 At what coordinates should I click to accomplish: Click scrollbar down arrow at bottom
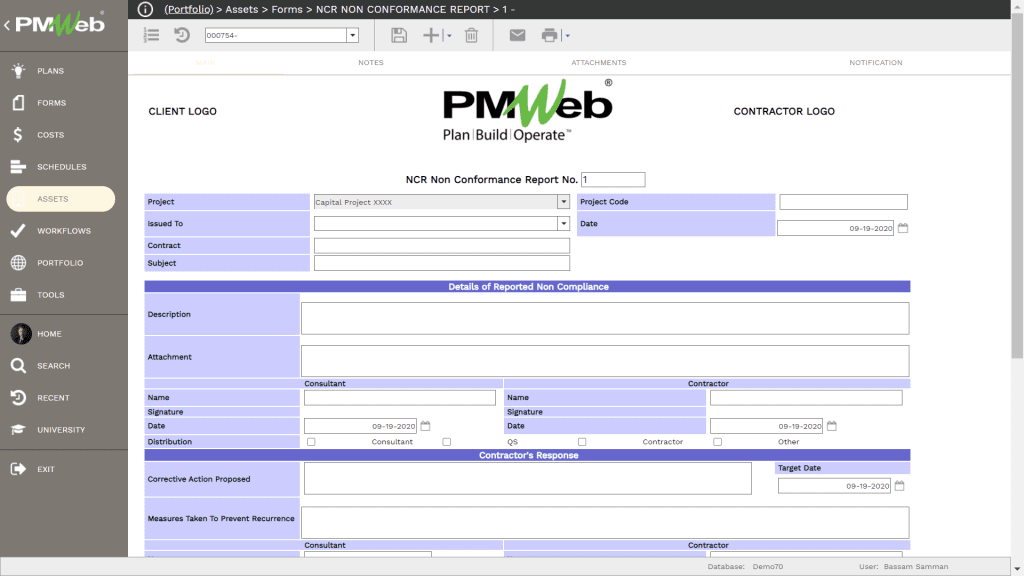click(1017, 569)
